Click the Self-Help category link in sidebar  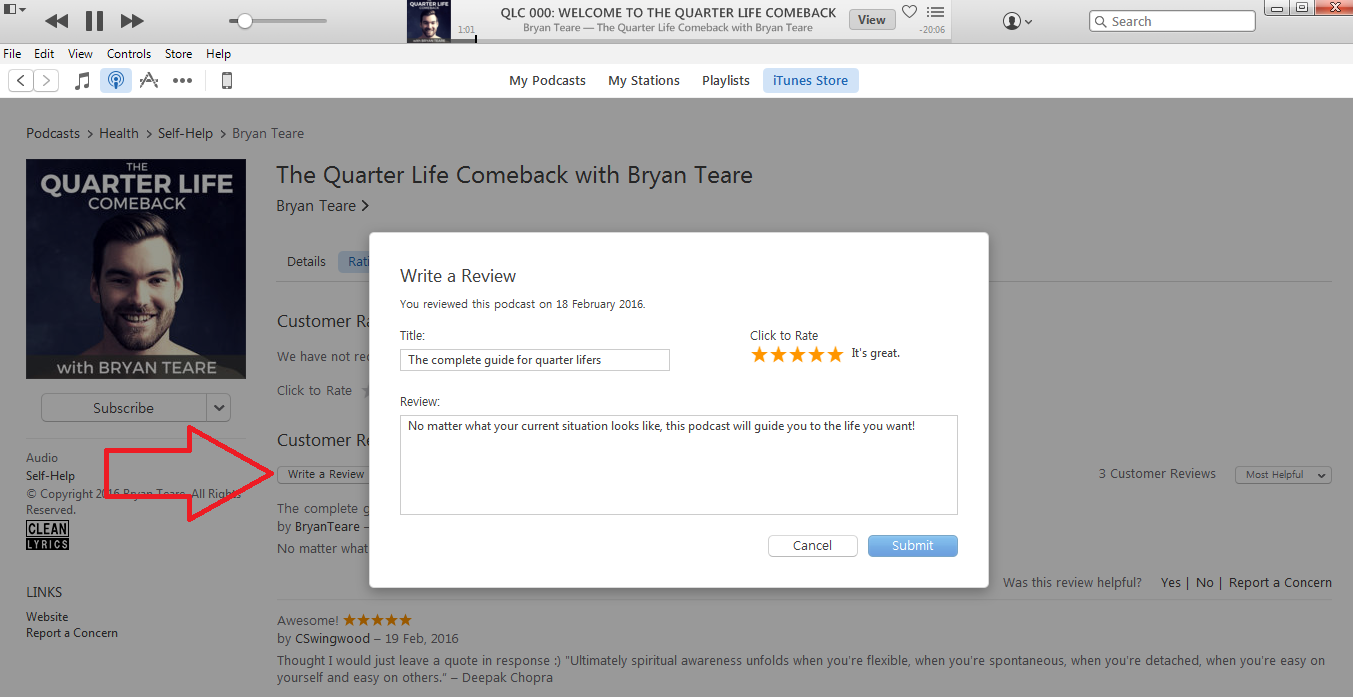click(x=50, y=476)
